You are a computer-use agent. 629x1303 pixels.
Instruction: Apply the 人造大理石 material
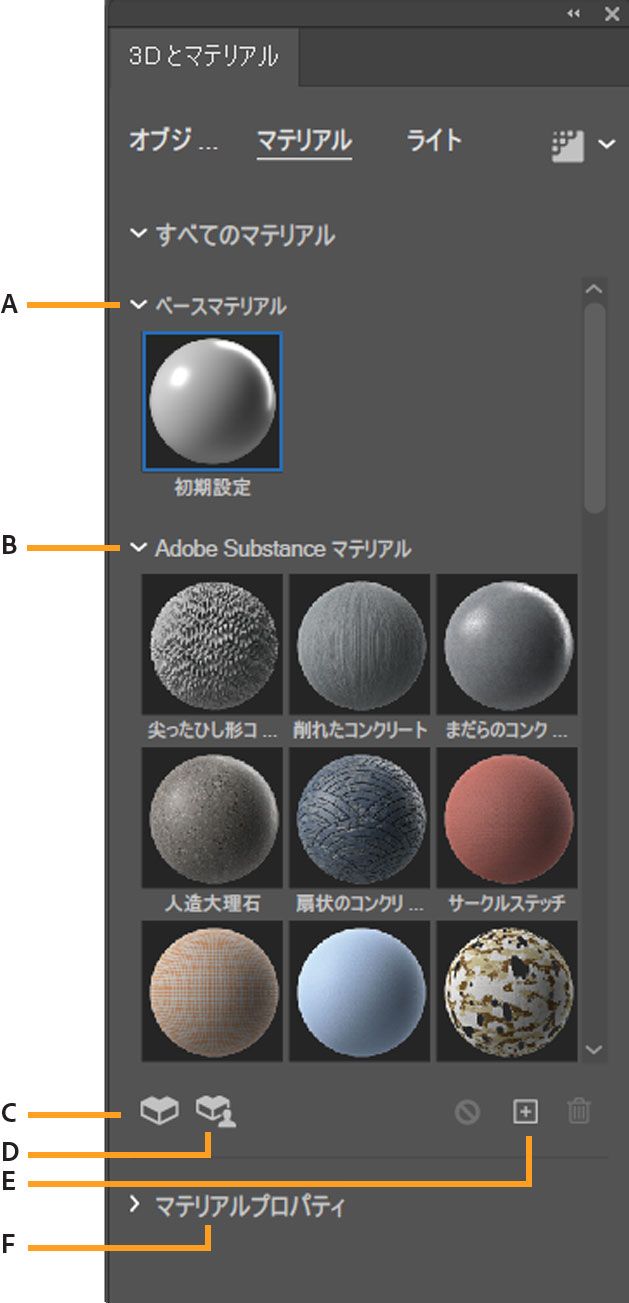click(x=212, y=817)
